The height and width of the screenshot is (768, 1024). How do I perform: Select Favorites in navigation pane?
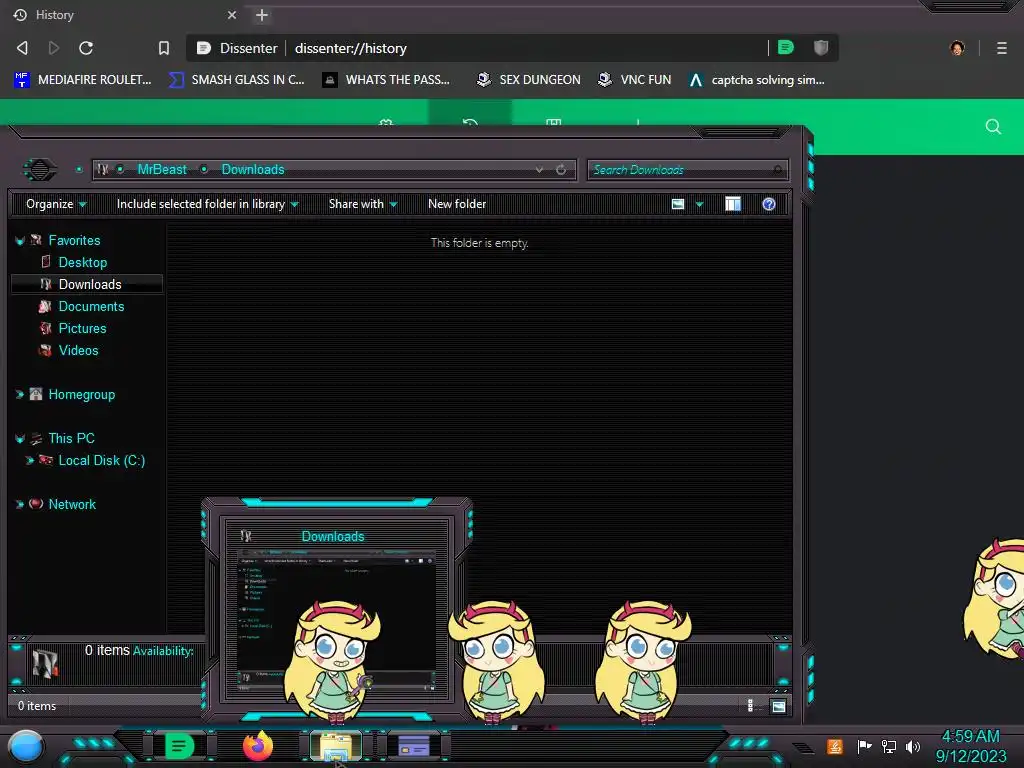pos(74,240)
